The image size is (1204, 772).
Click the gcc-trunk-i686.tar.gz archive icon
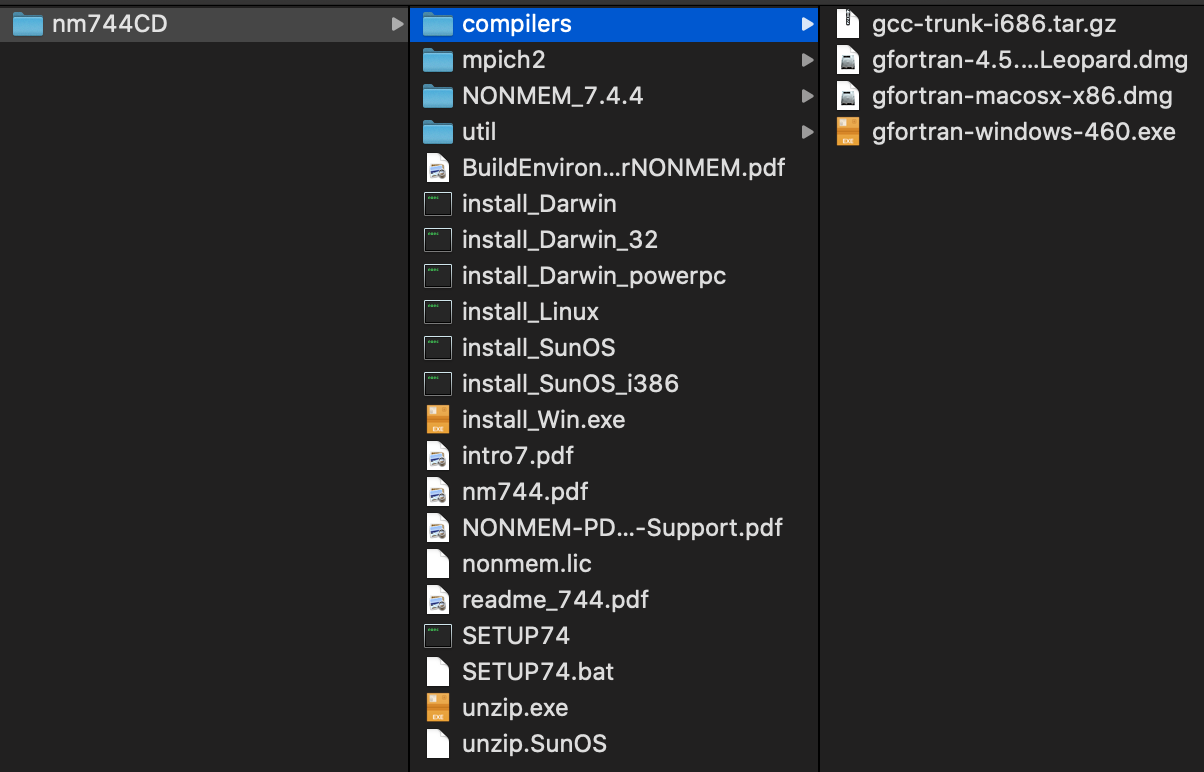pyautogui.click(x=847, y=23)
